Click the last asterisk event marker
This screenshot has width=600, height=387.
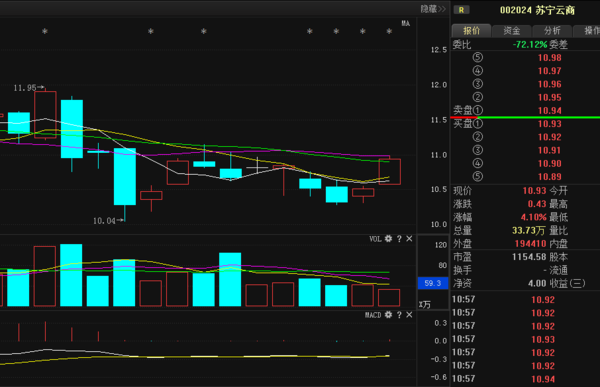pyautogui.click(x=389, y=31)
